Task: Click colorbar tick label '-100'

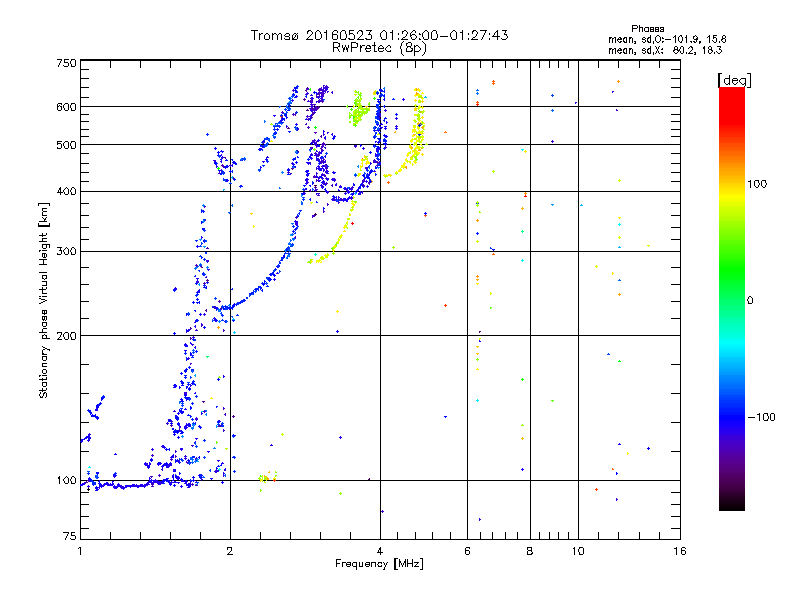Action: pos(761,417)
